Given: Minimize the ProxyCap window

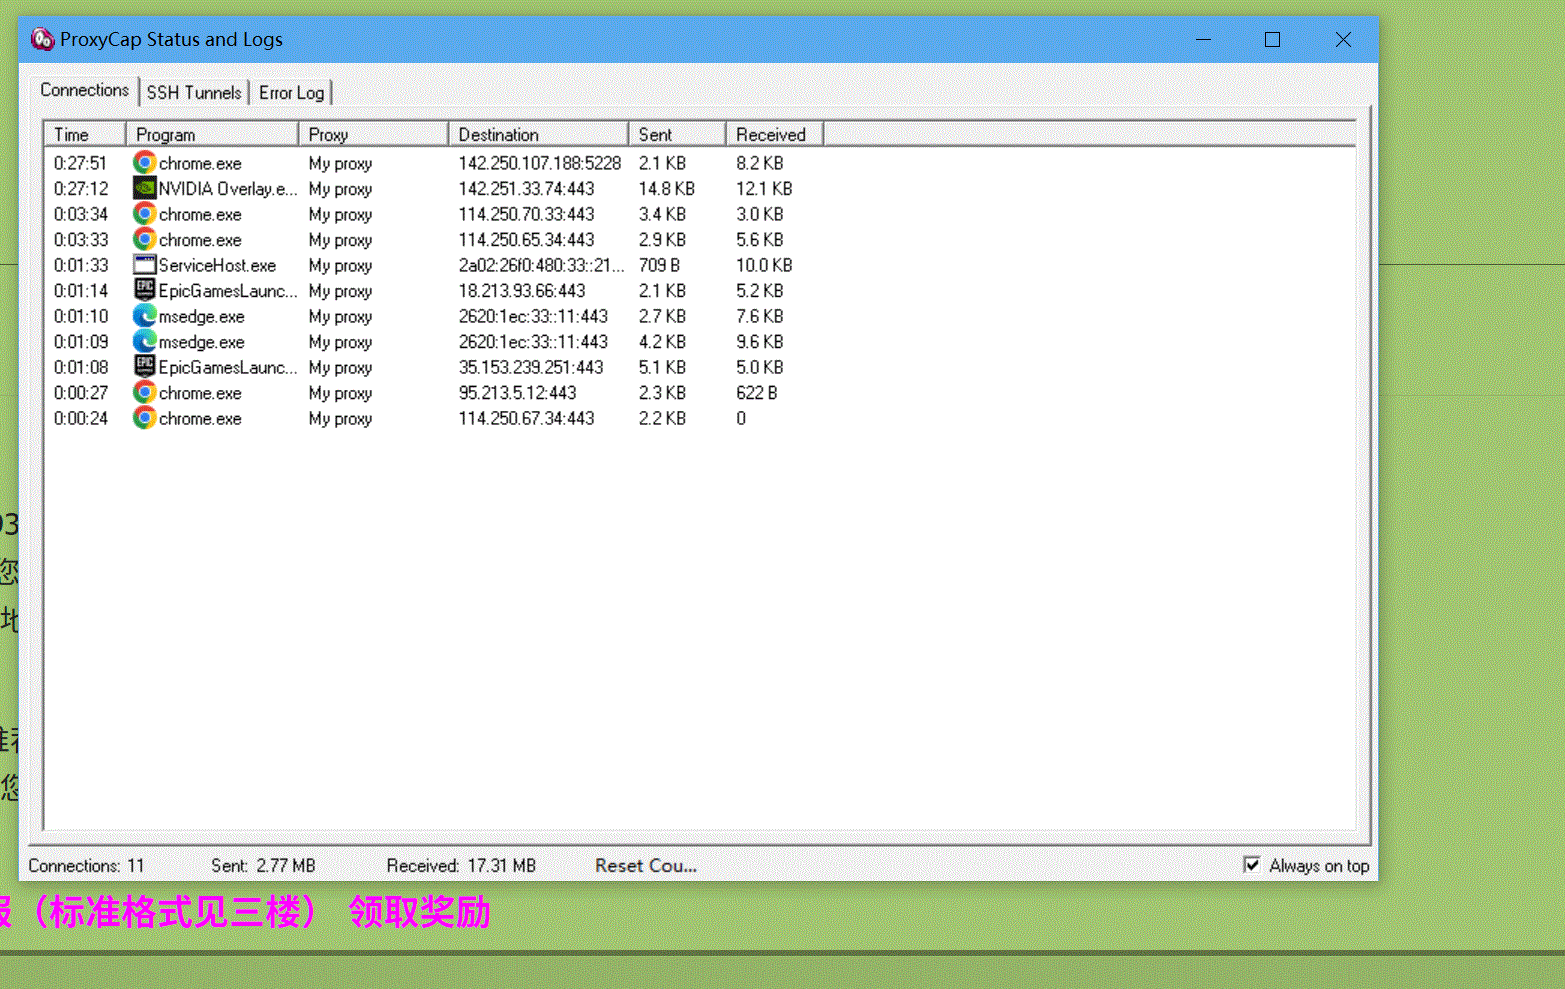Looking at the screenshot, I should (1203, 40).
